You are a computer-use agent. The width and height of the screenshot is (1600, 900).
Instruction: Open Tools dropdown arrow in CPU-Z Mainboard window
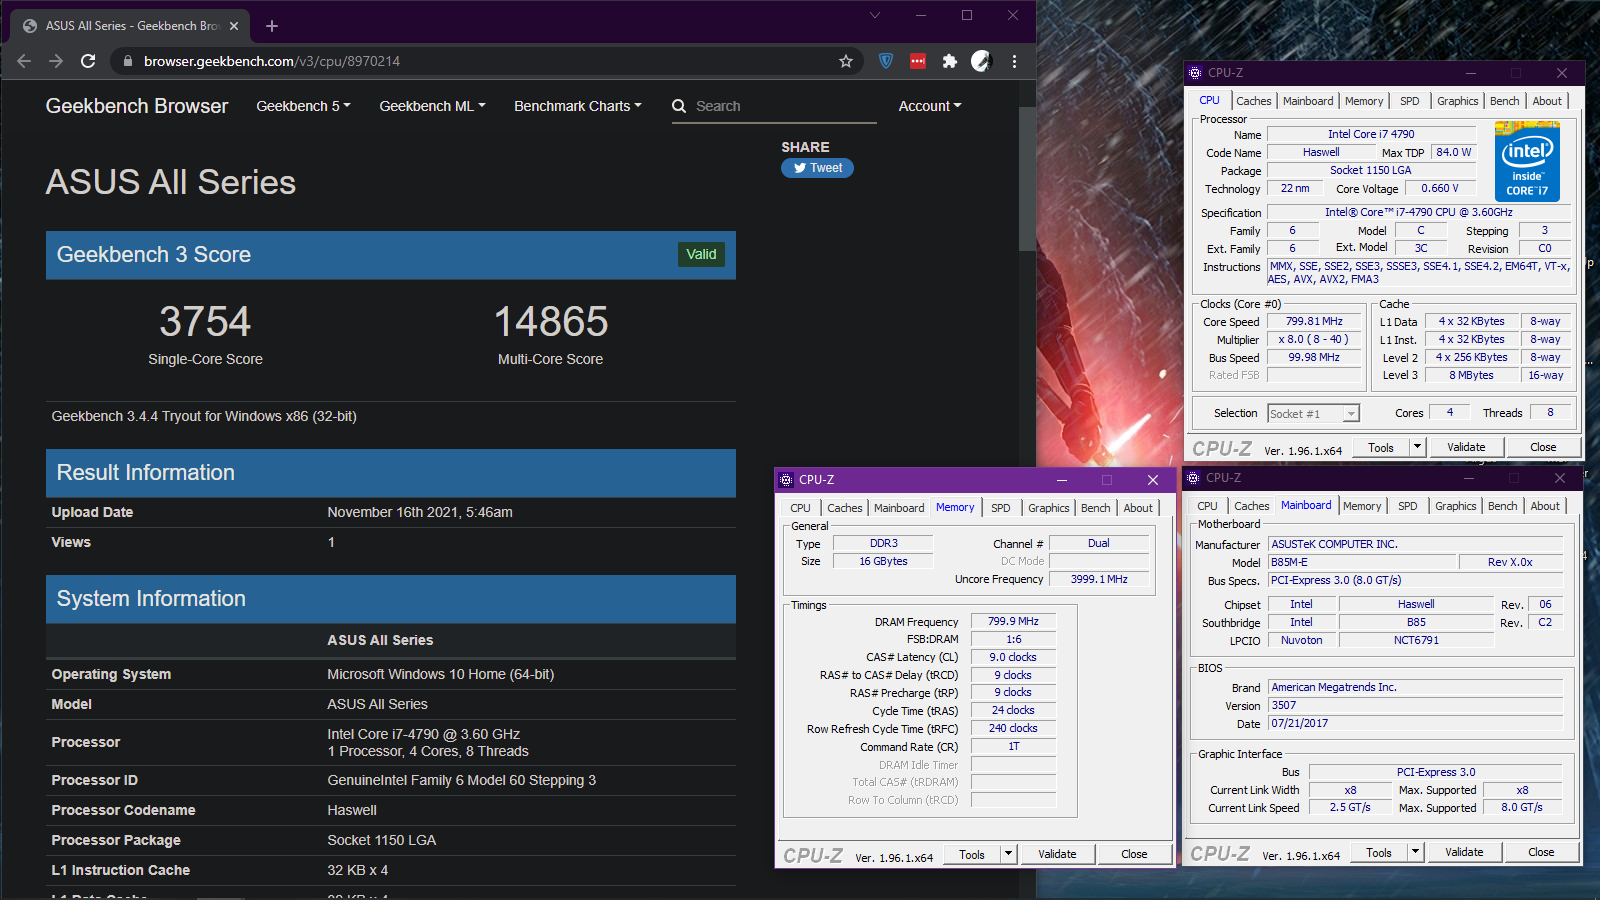pos(1415,852)
